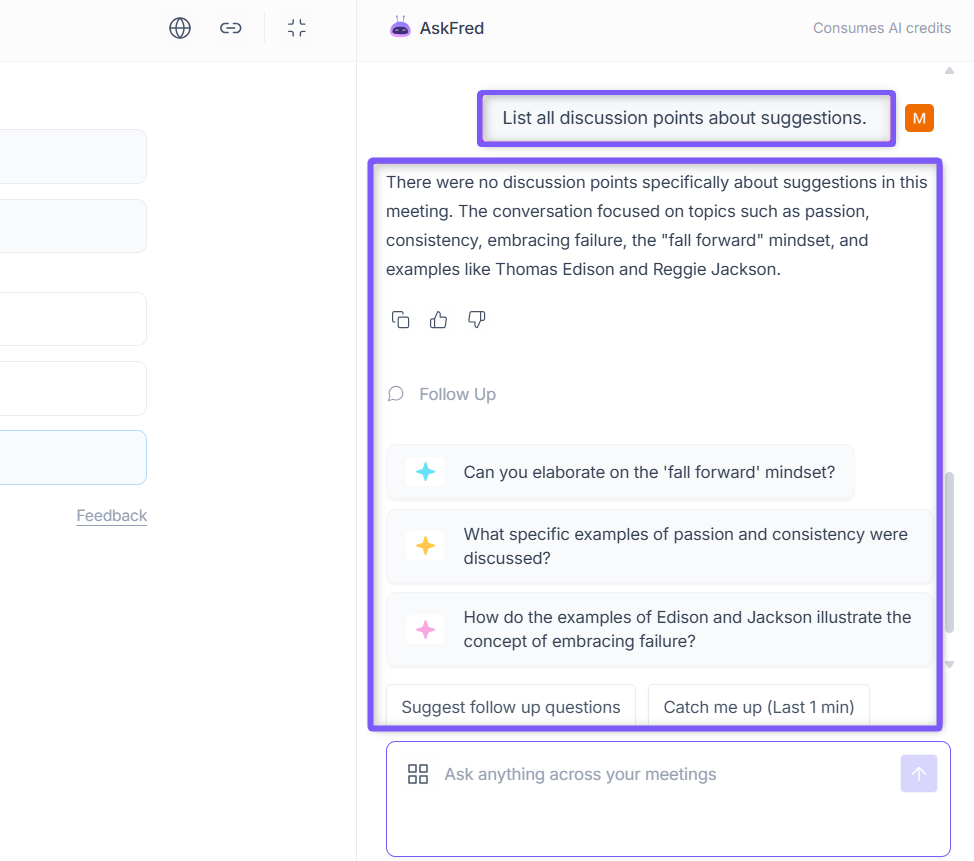The image size is (974, 861).
Task: Click the globe language icon
Action: (180, 28)
